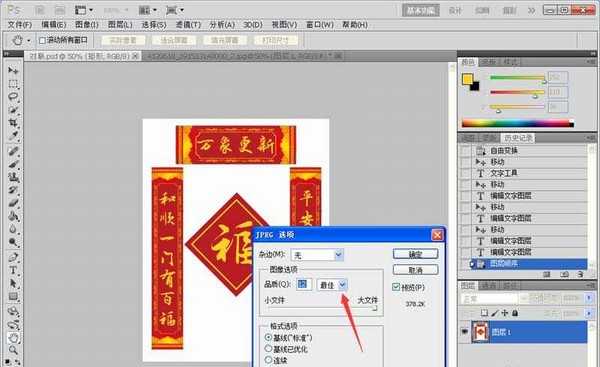The width and height of the screenshot is (600, 367).
Task: Select the Clone Stamp tool
Action: [x=13, y=177]
